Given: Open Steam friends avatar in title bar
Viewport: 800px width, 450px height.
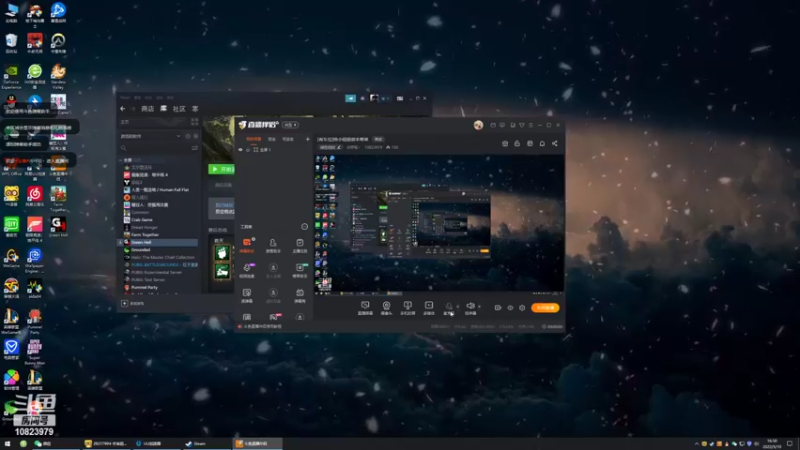Looking at the screenshot, I should coord(374,98).
